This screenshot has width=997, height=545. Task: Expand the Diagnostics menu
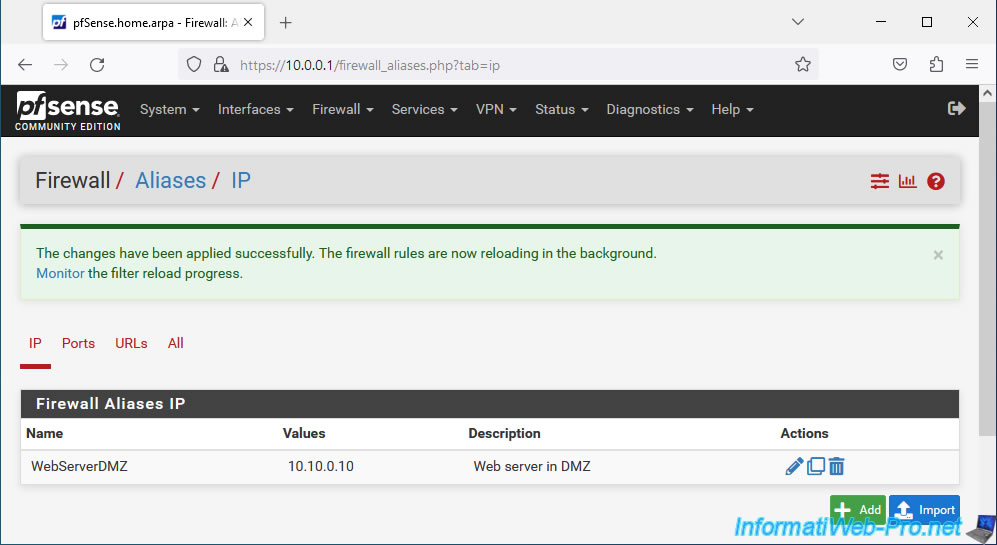click(x=649, y=109)
